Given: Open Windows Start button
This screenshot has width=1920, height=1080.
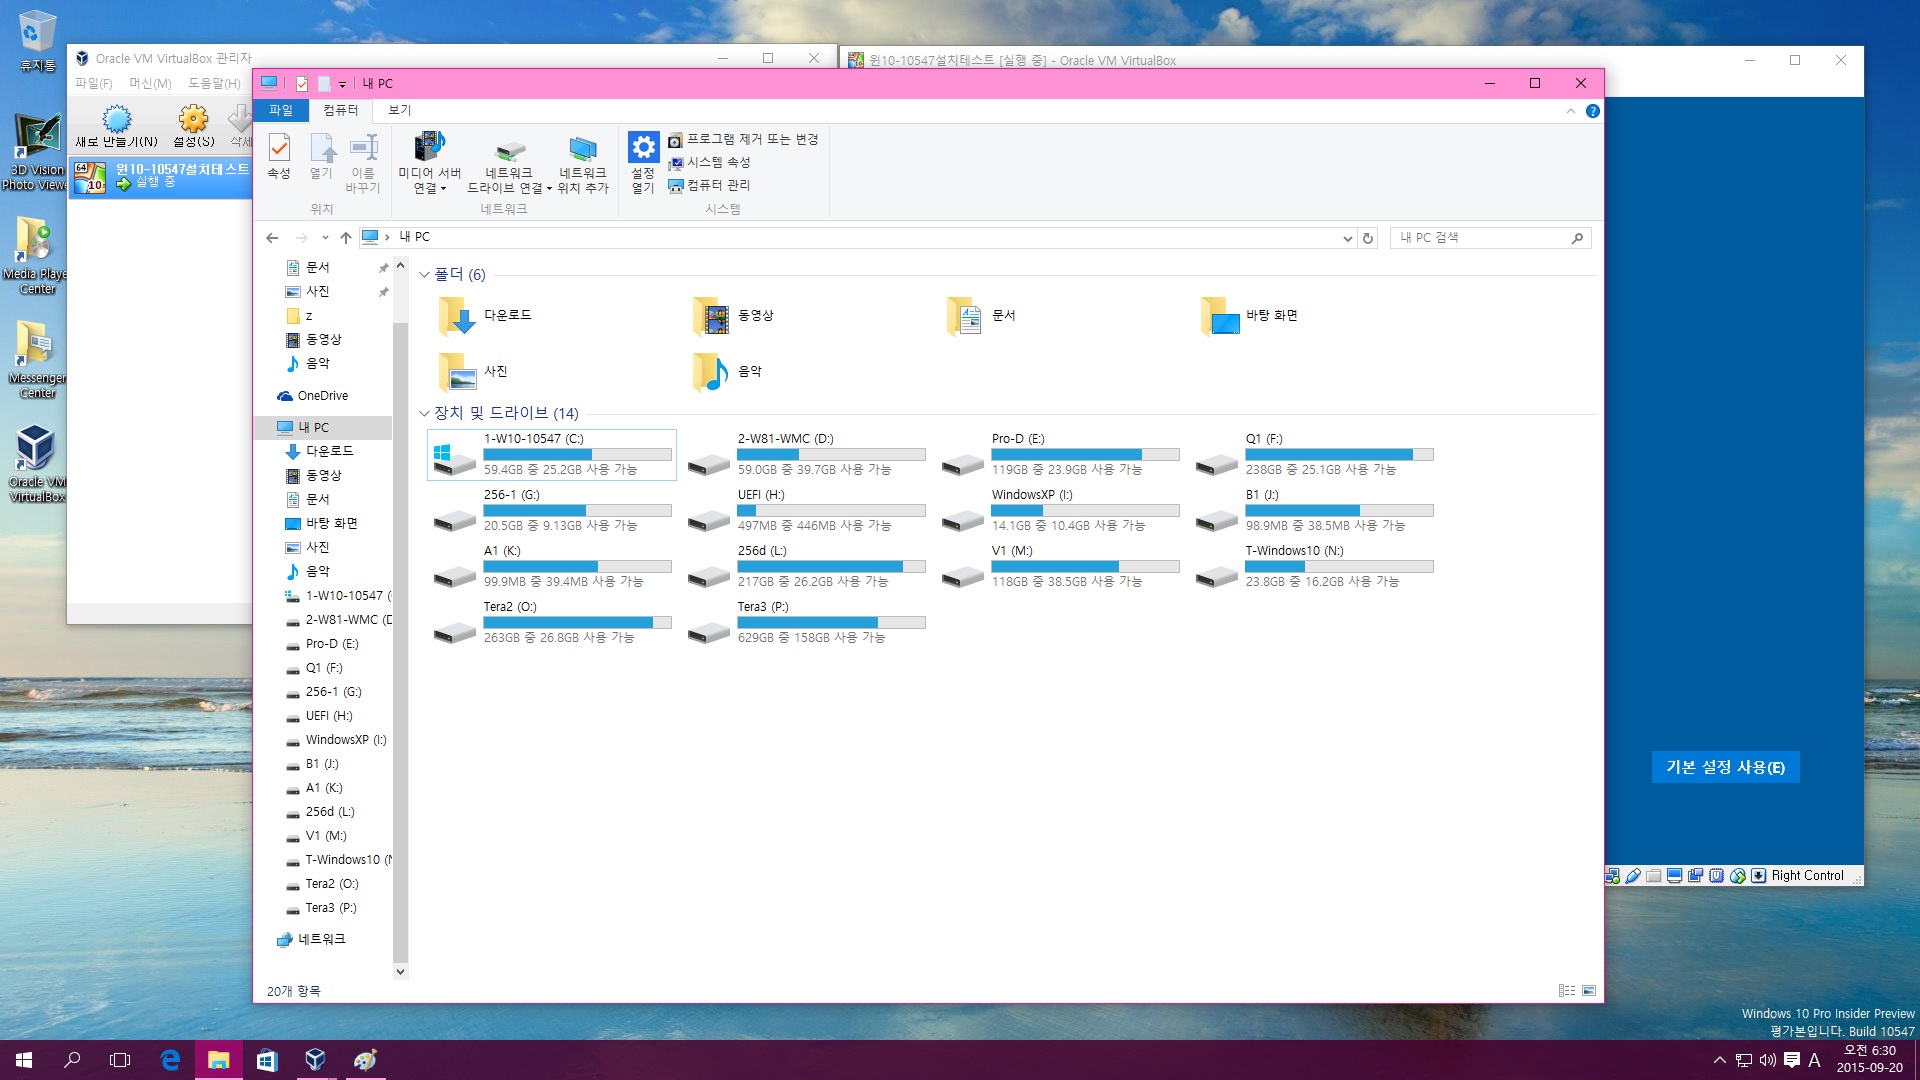Looking at the screenshot, I should tap(24, 1060).
